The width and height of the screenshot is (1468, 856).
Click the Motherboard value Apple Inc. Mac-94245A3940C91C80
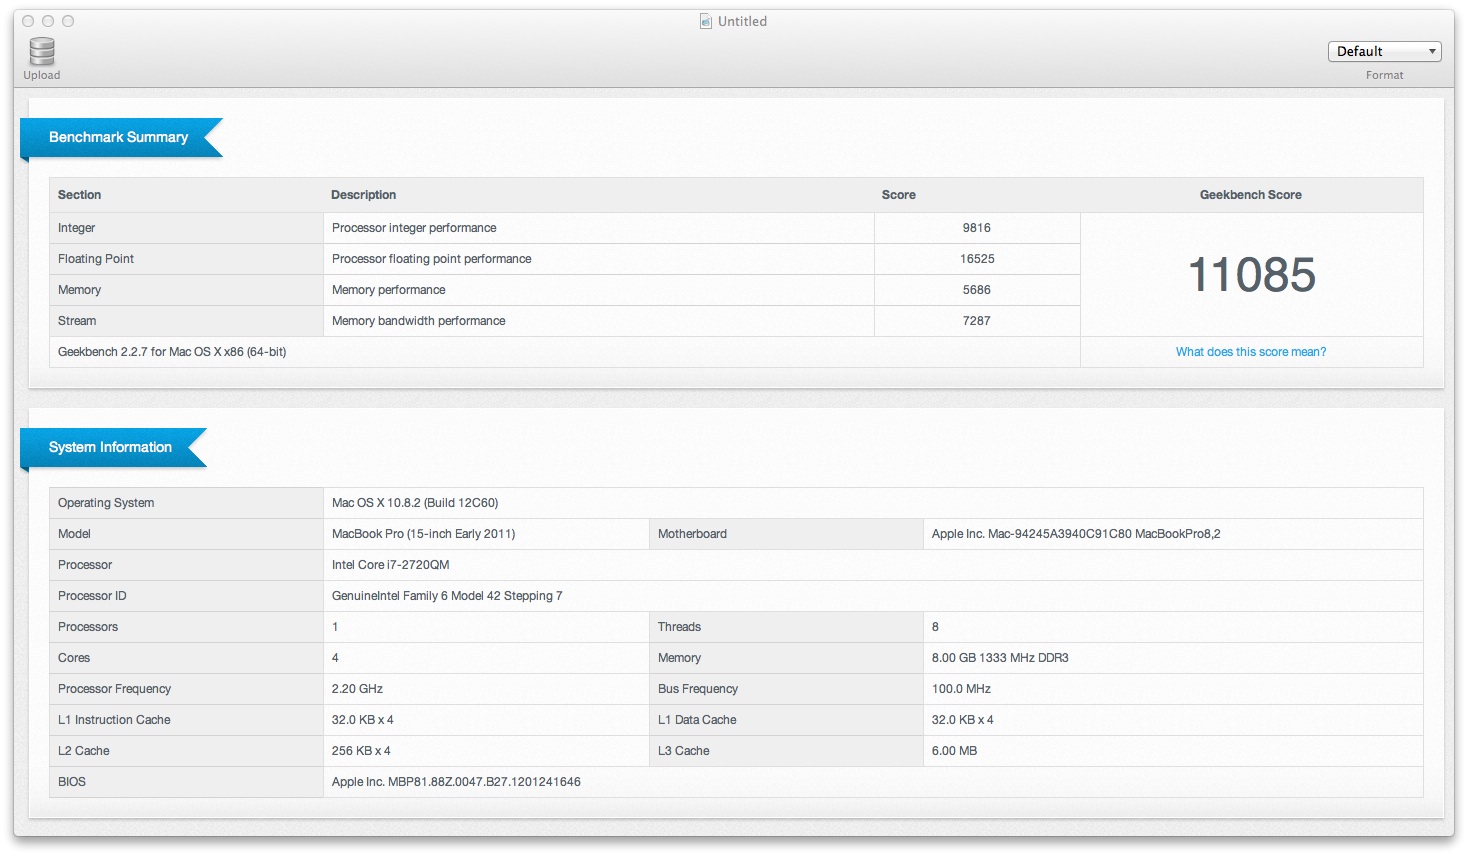[x=1076, y=534]
